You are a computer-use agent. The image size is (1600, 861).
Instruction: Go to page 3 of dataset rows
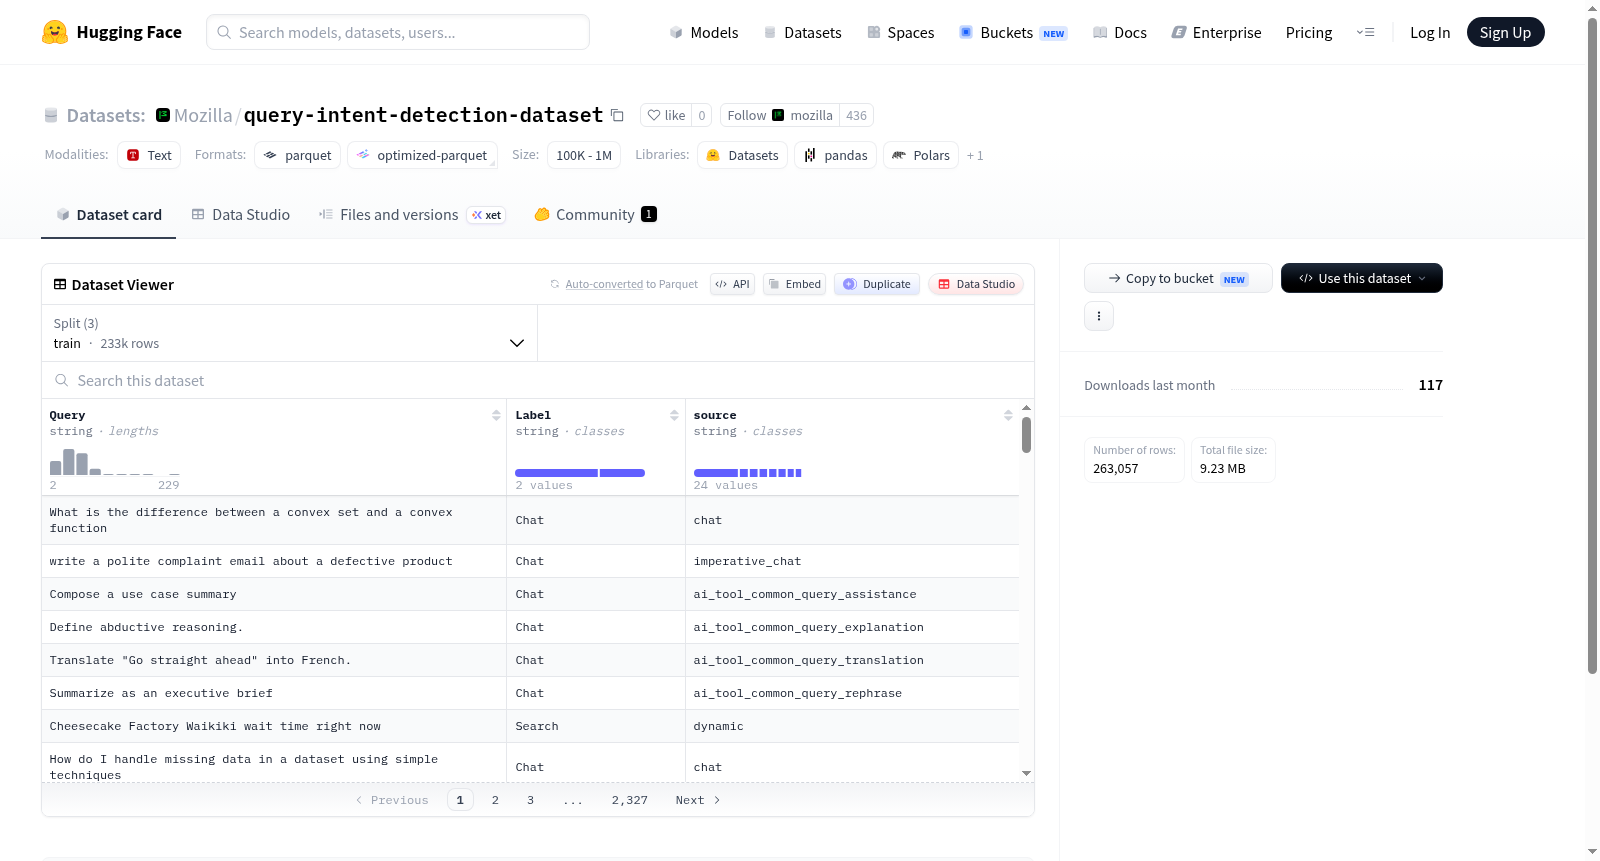[x=530, y=800]
